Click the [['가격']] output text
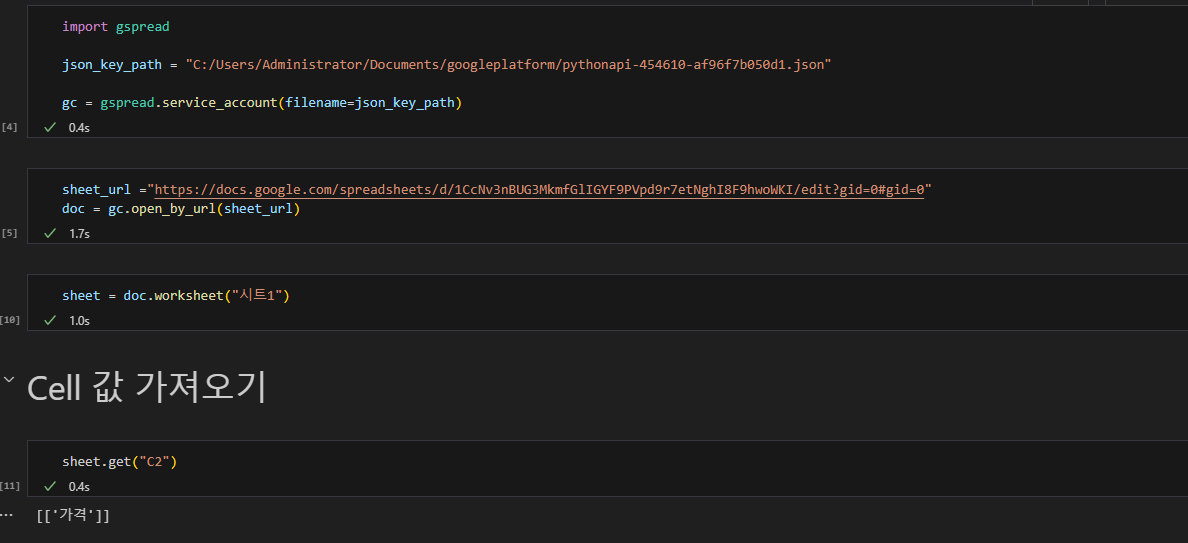 (x=73, y=516)
